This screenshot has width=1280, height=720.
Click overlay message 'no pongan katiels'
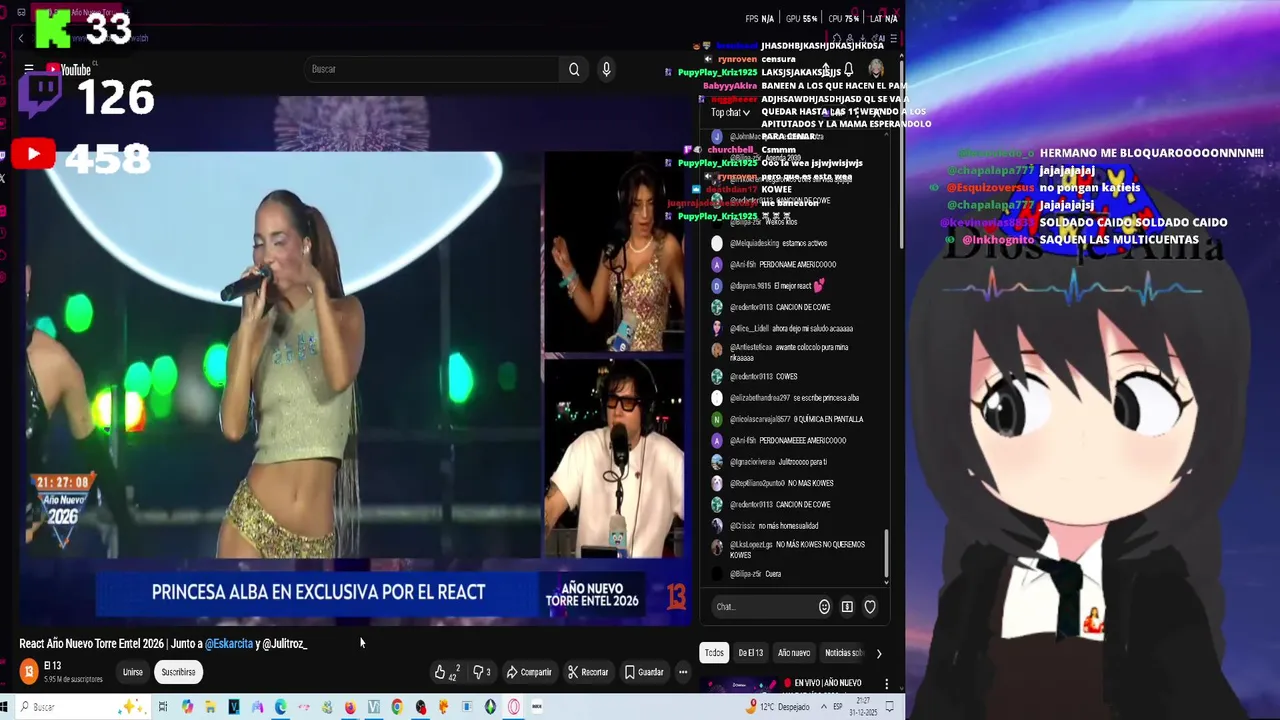1090,187
